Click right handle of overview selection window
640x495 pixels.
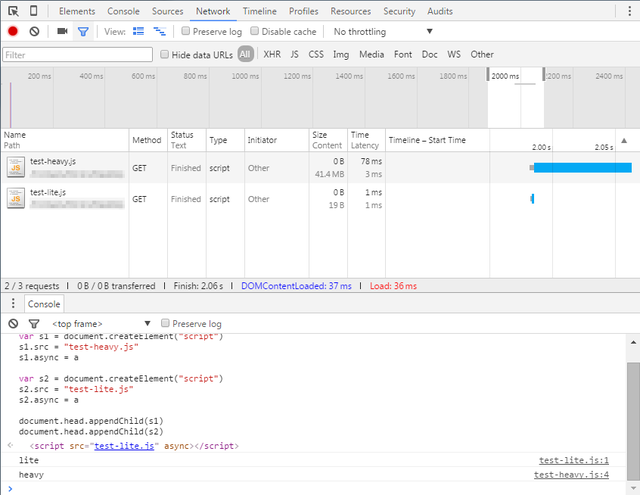(x=544, y=74)
